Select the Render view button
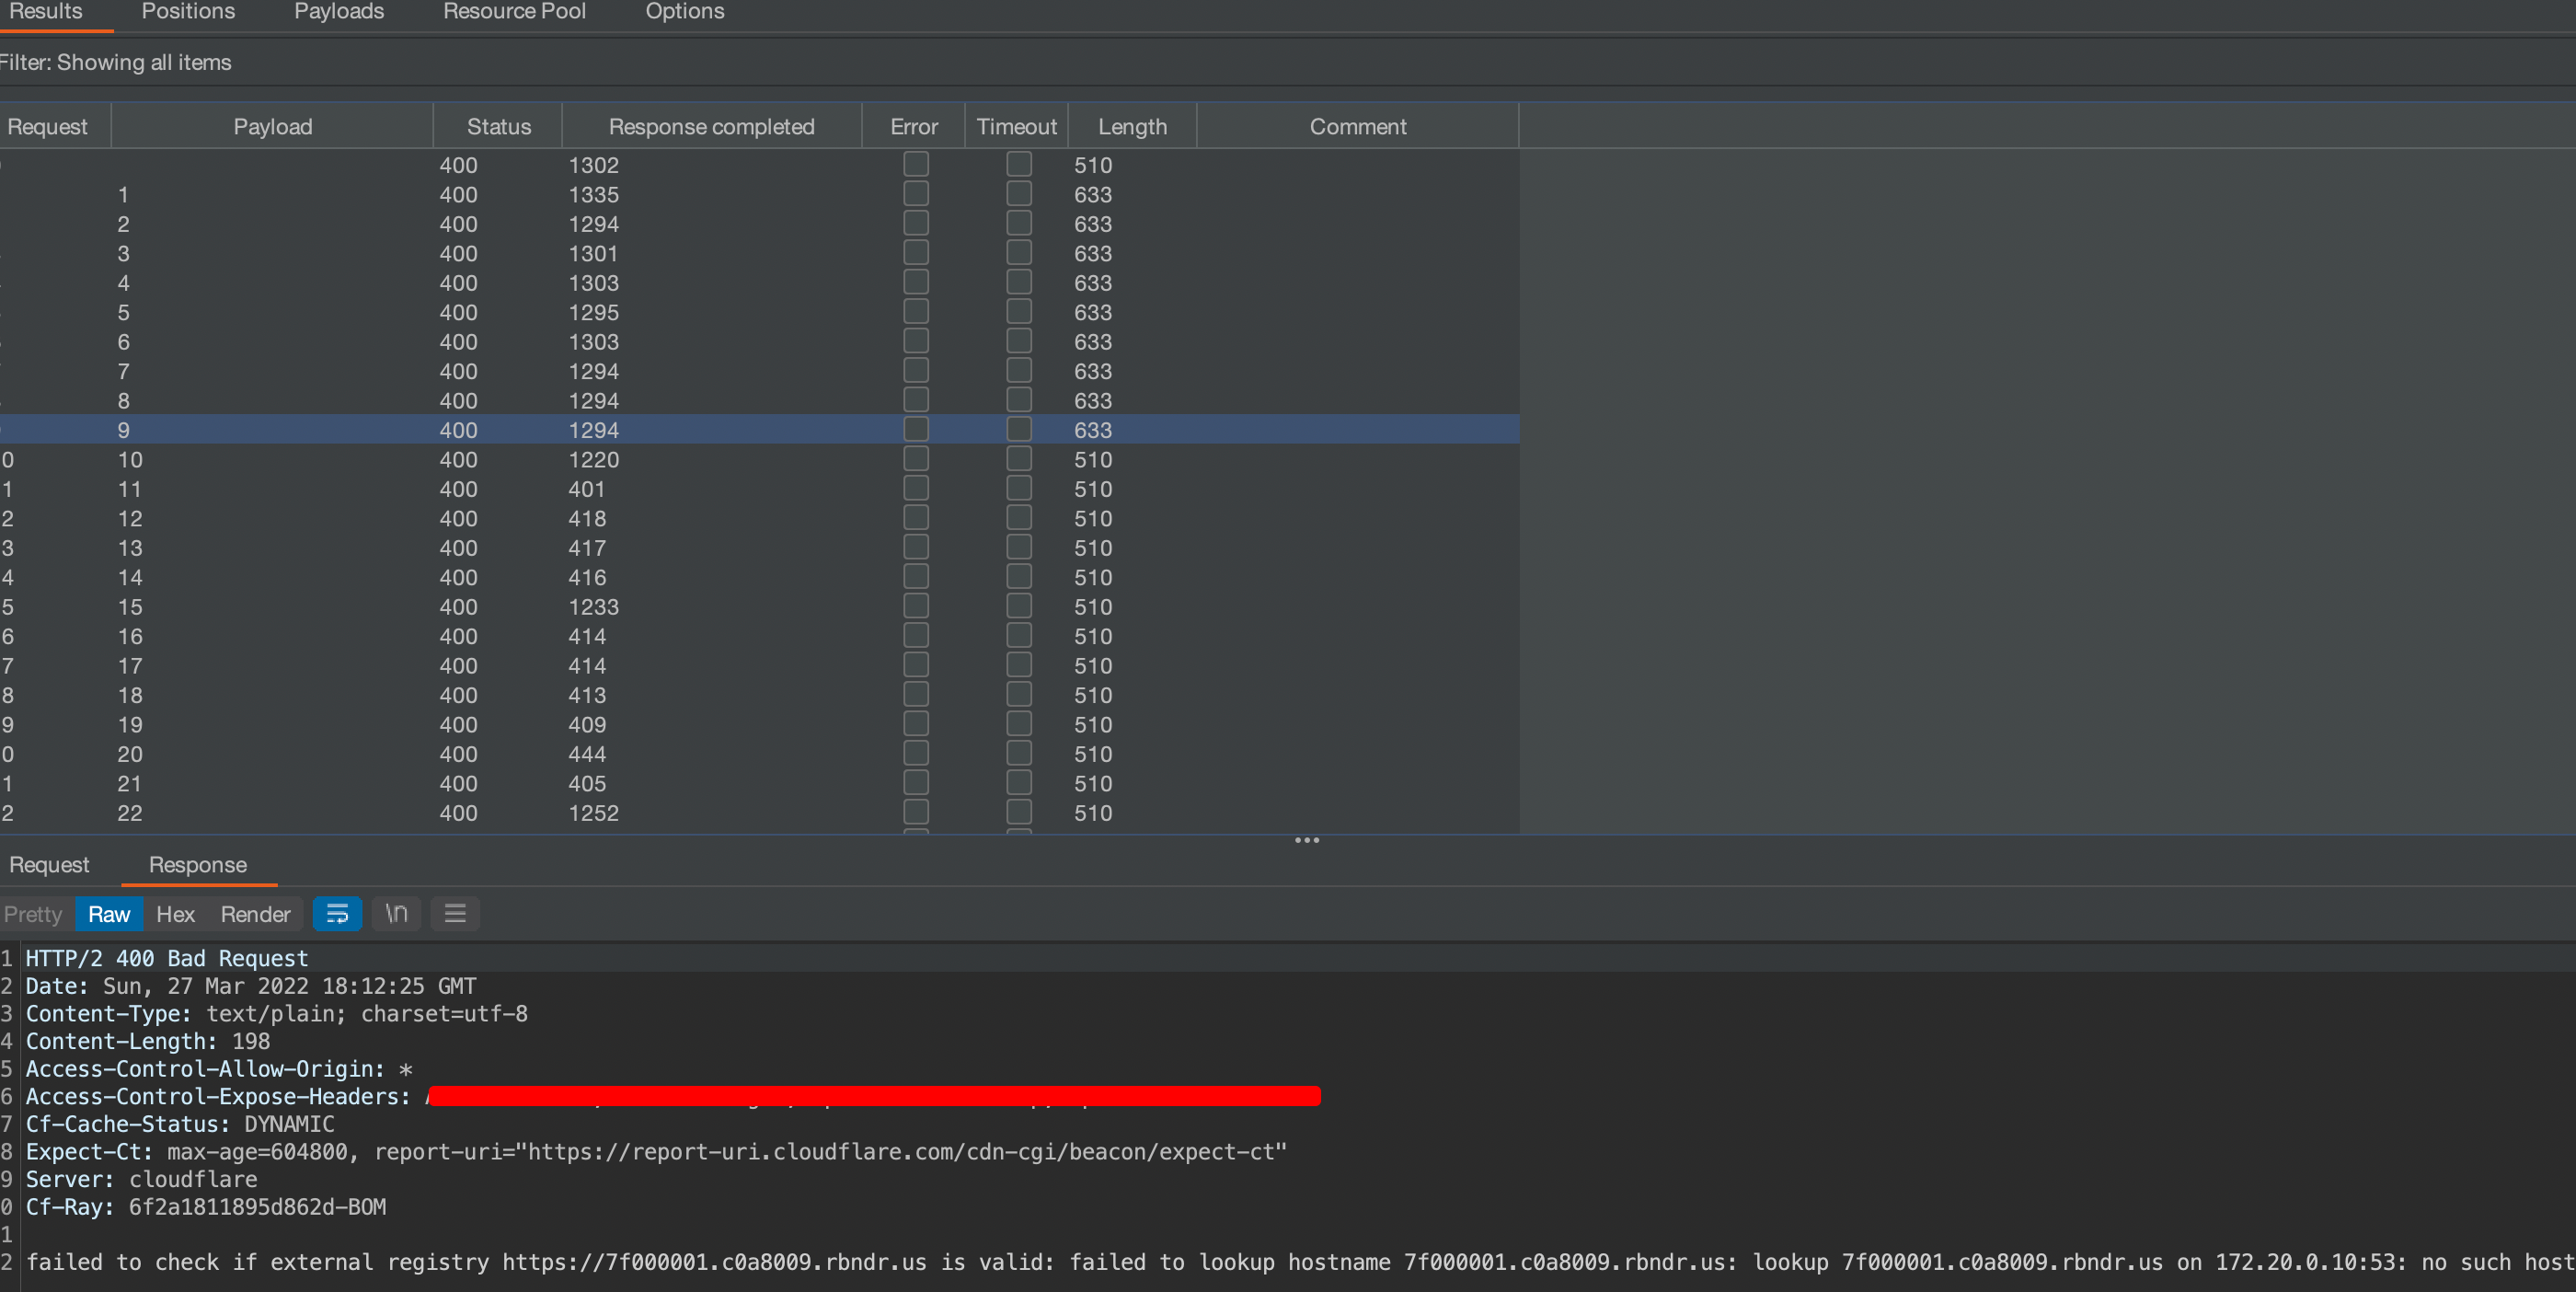Viewport: 2576px width, 1292px height. (x=255, y=914)
